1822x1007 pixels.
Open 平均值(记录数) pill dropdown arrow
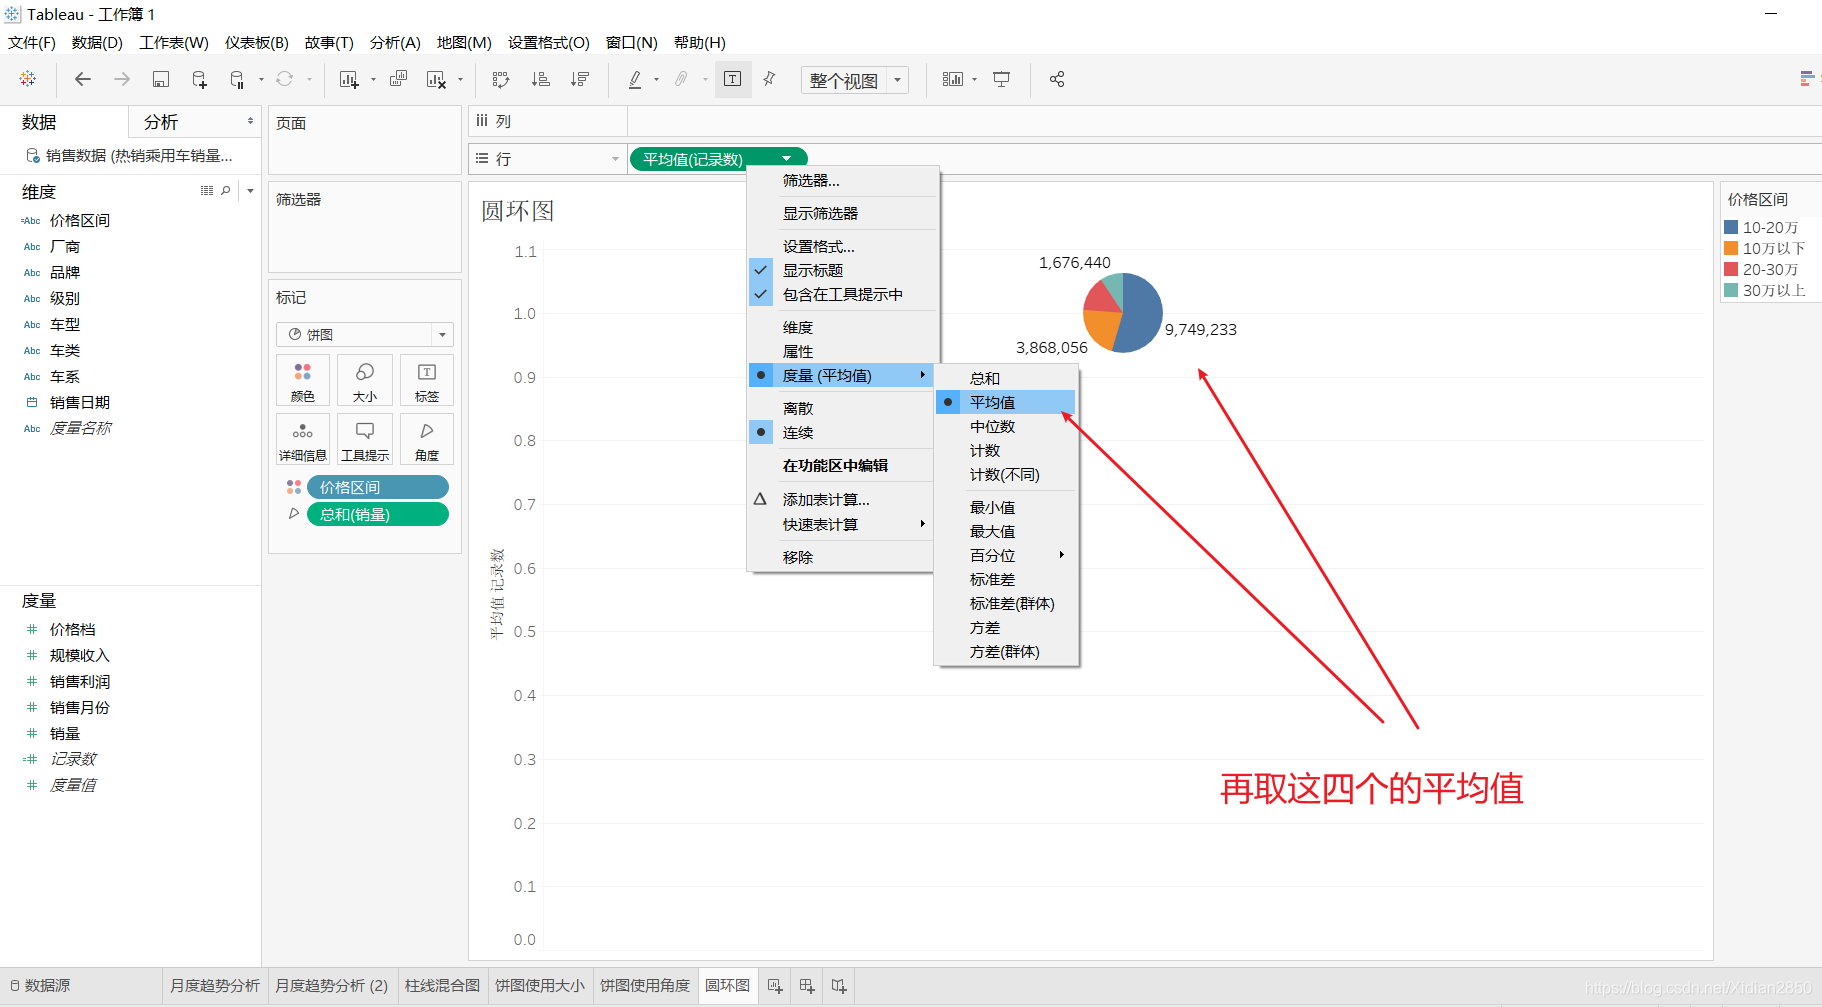[x=787, y=159]
